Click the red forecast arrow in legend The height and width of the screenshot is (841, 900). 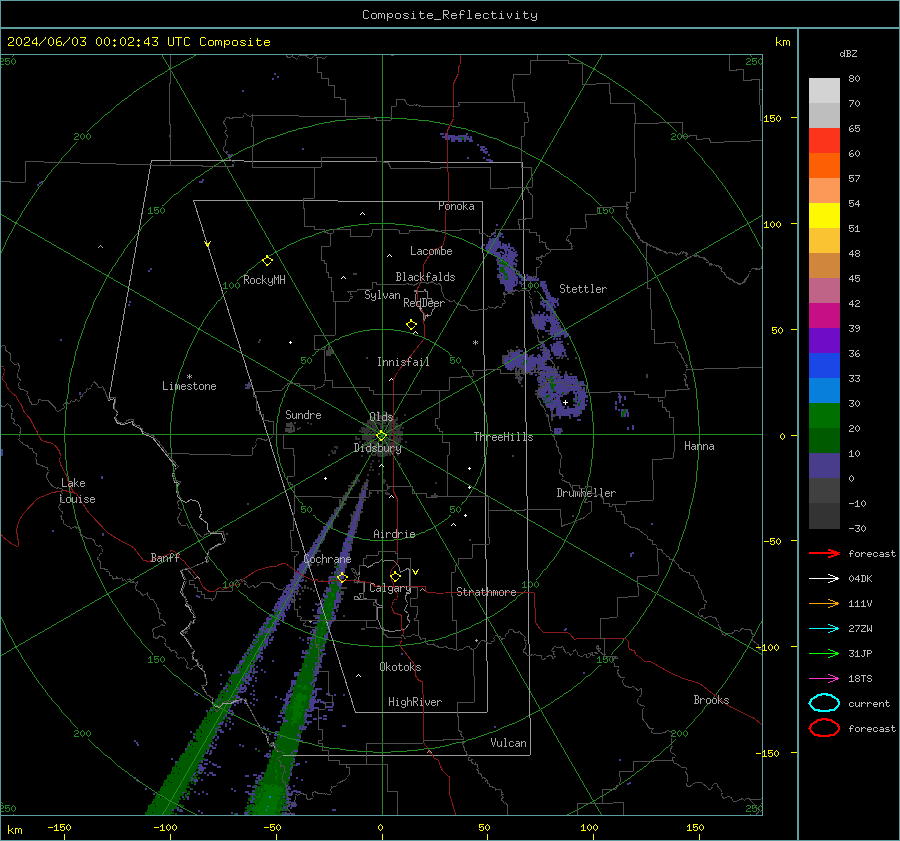tap(824, 553)
